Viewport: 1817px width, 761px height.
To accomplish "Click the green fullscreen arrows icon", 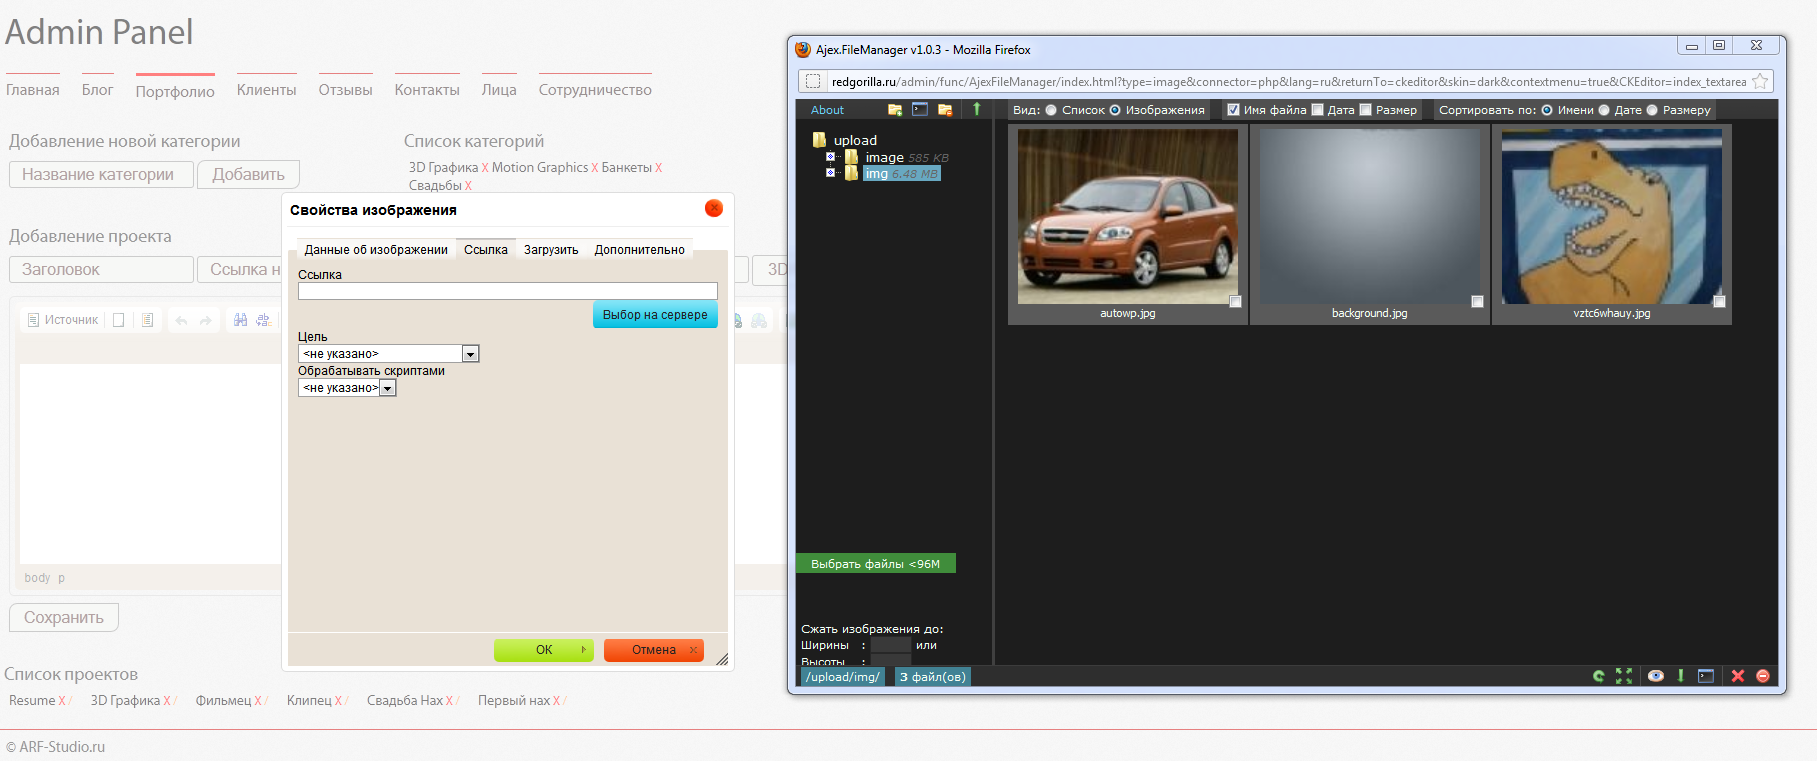I will pos(1624,676).
